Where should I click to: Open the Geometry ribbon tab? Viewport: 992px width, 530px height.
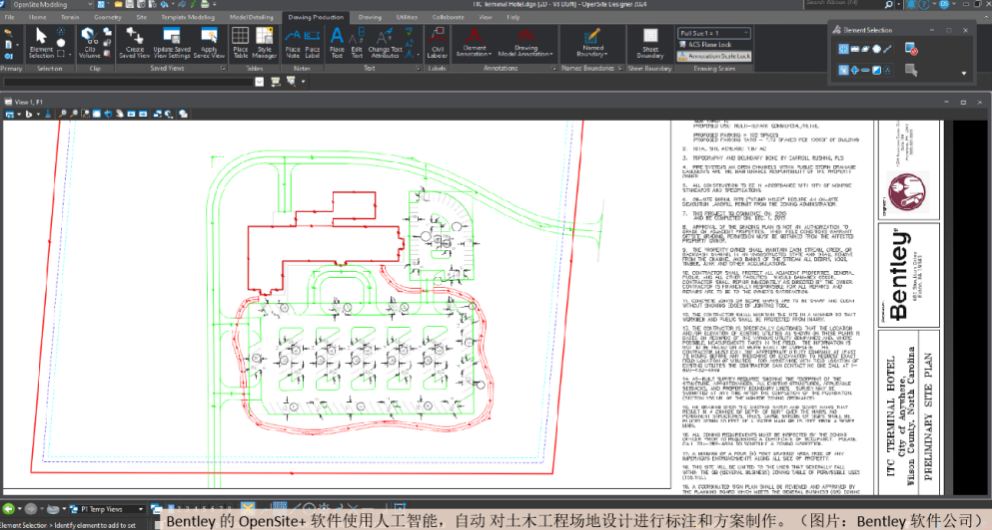point(107,17)
